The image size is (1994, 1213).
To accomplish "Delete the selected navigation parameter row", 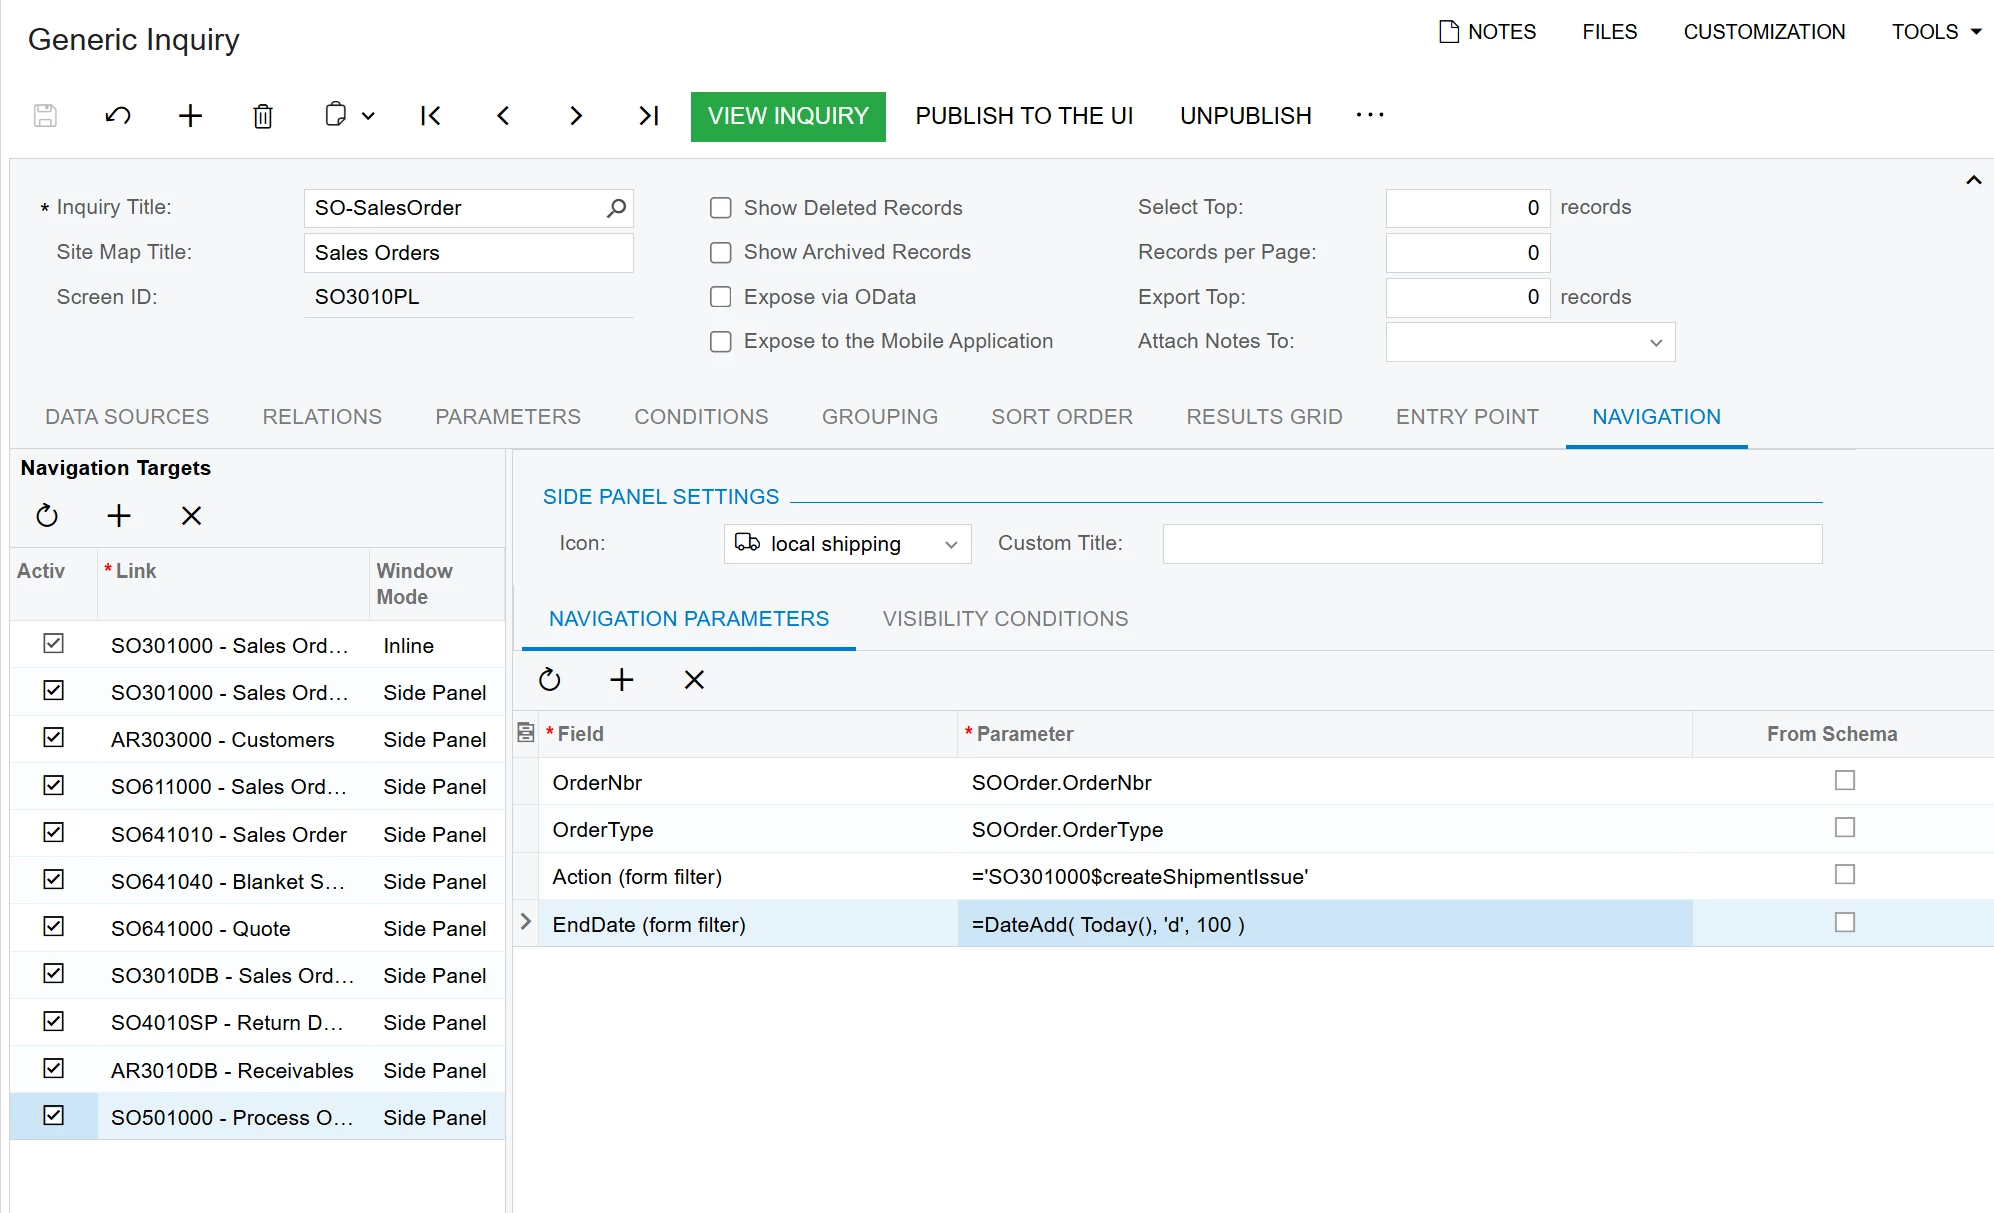I will pyautogui.click(x=694, y=680).
